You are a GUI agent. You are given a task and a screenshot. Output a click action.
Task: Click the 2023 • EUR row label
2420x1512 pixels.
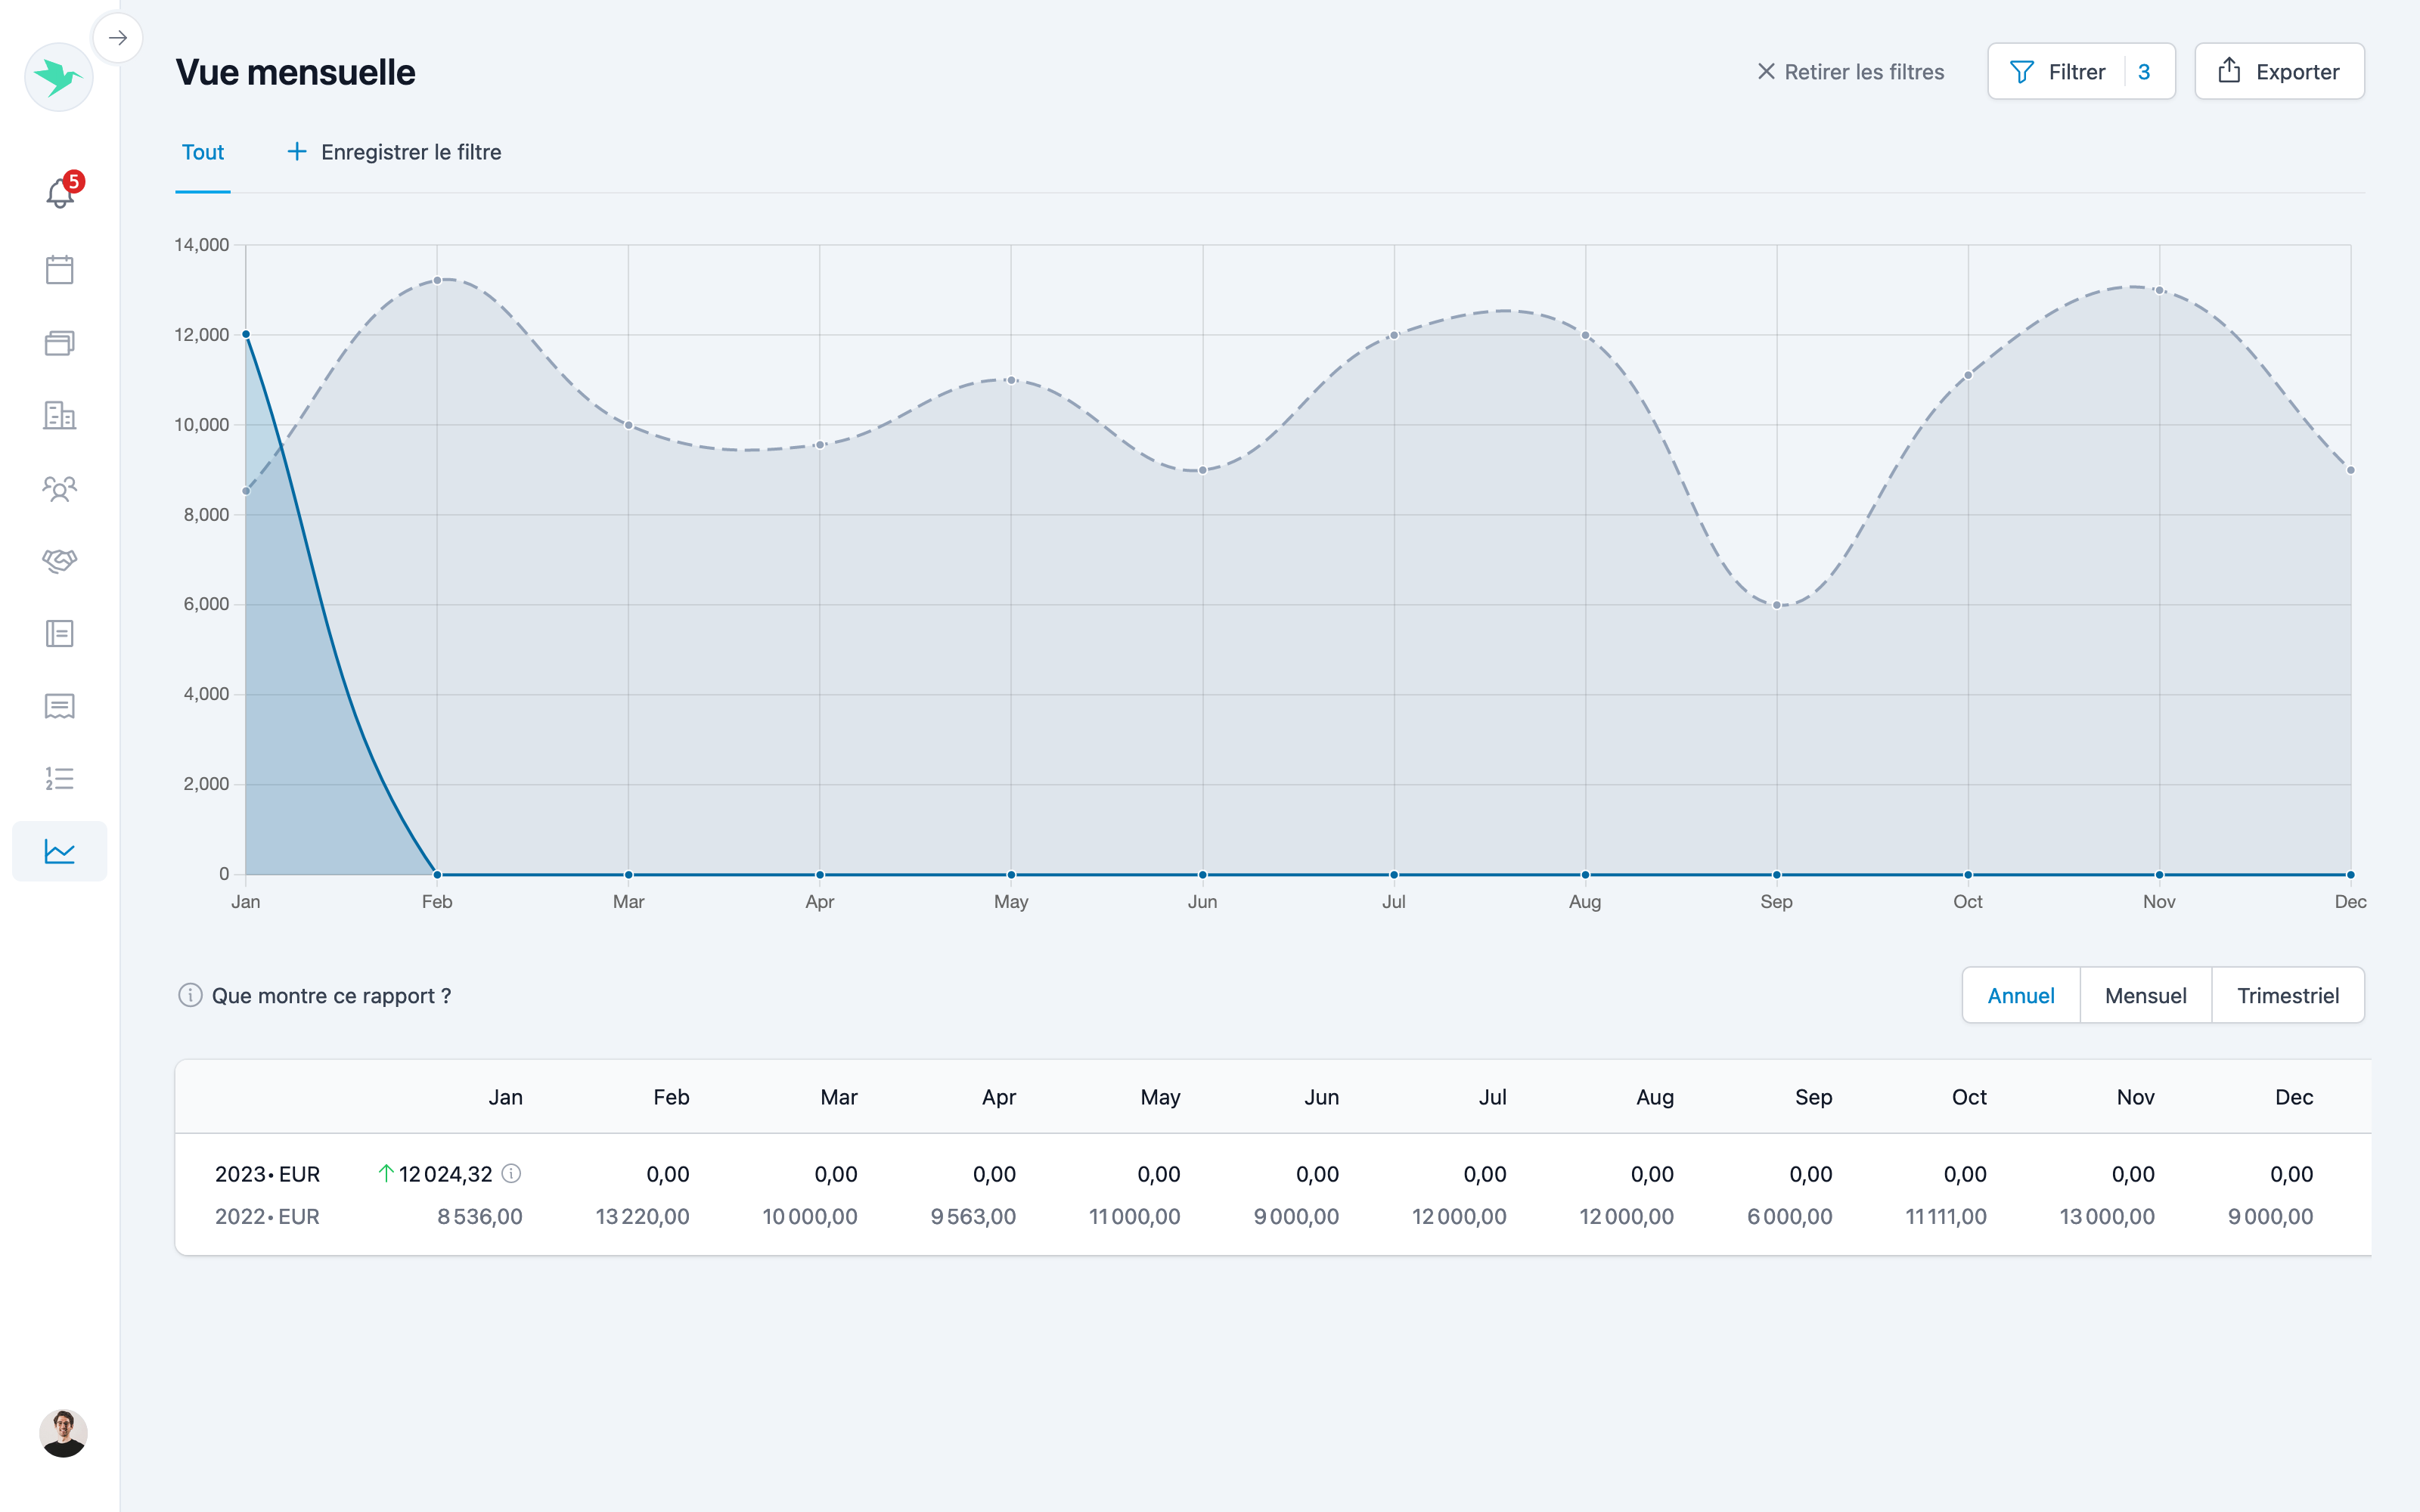[267, 1174]
